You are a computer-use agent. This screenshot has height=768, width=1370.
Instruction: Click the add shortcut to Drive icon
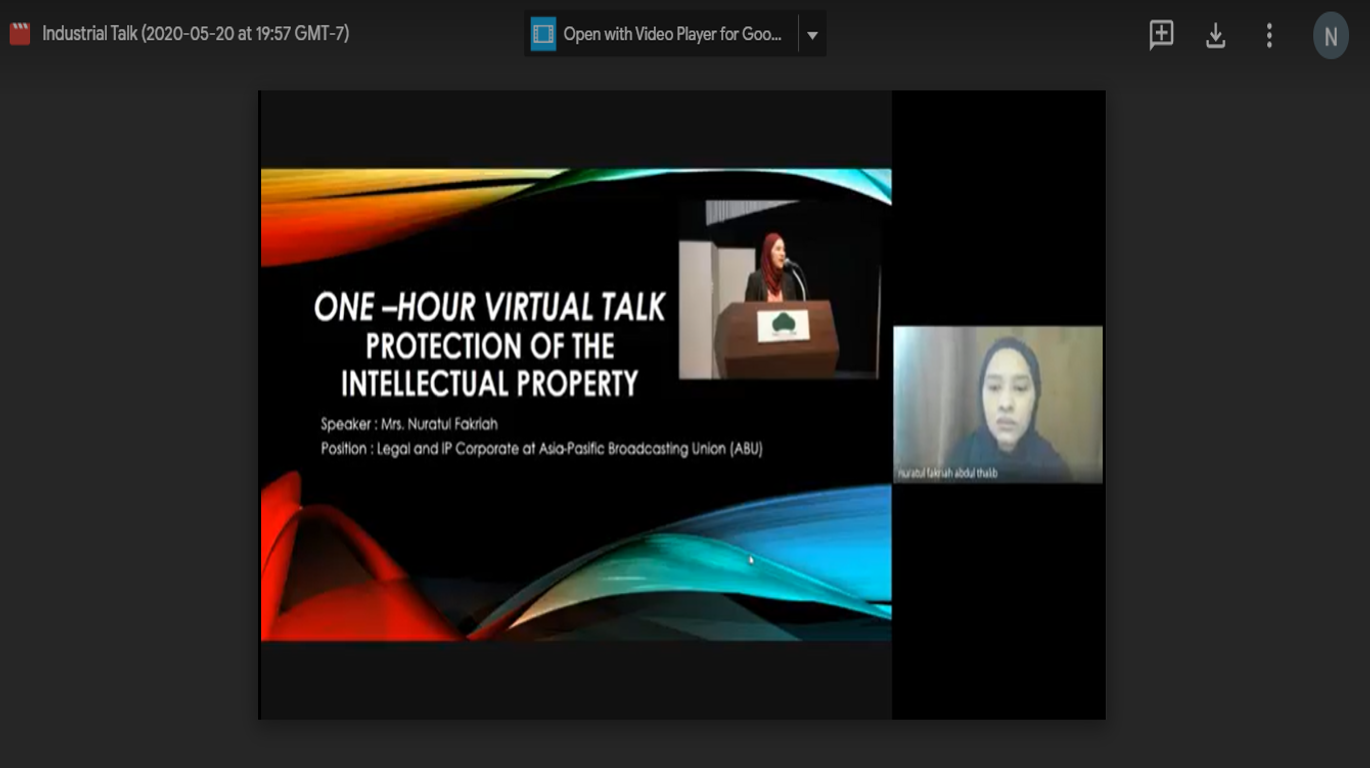coord(1161,35)
